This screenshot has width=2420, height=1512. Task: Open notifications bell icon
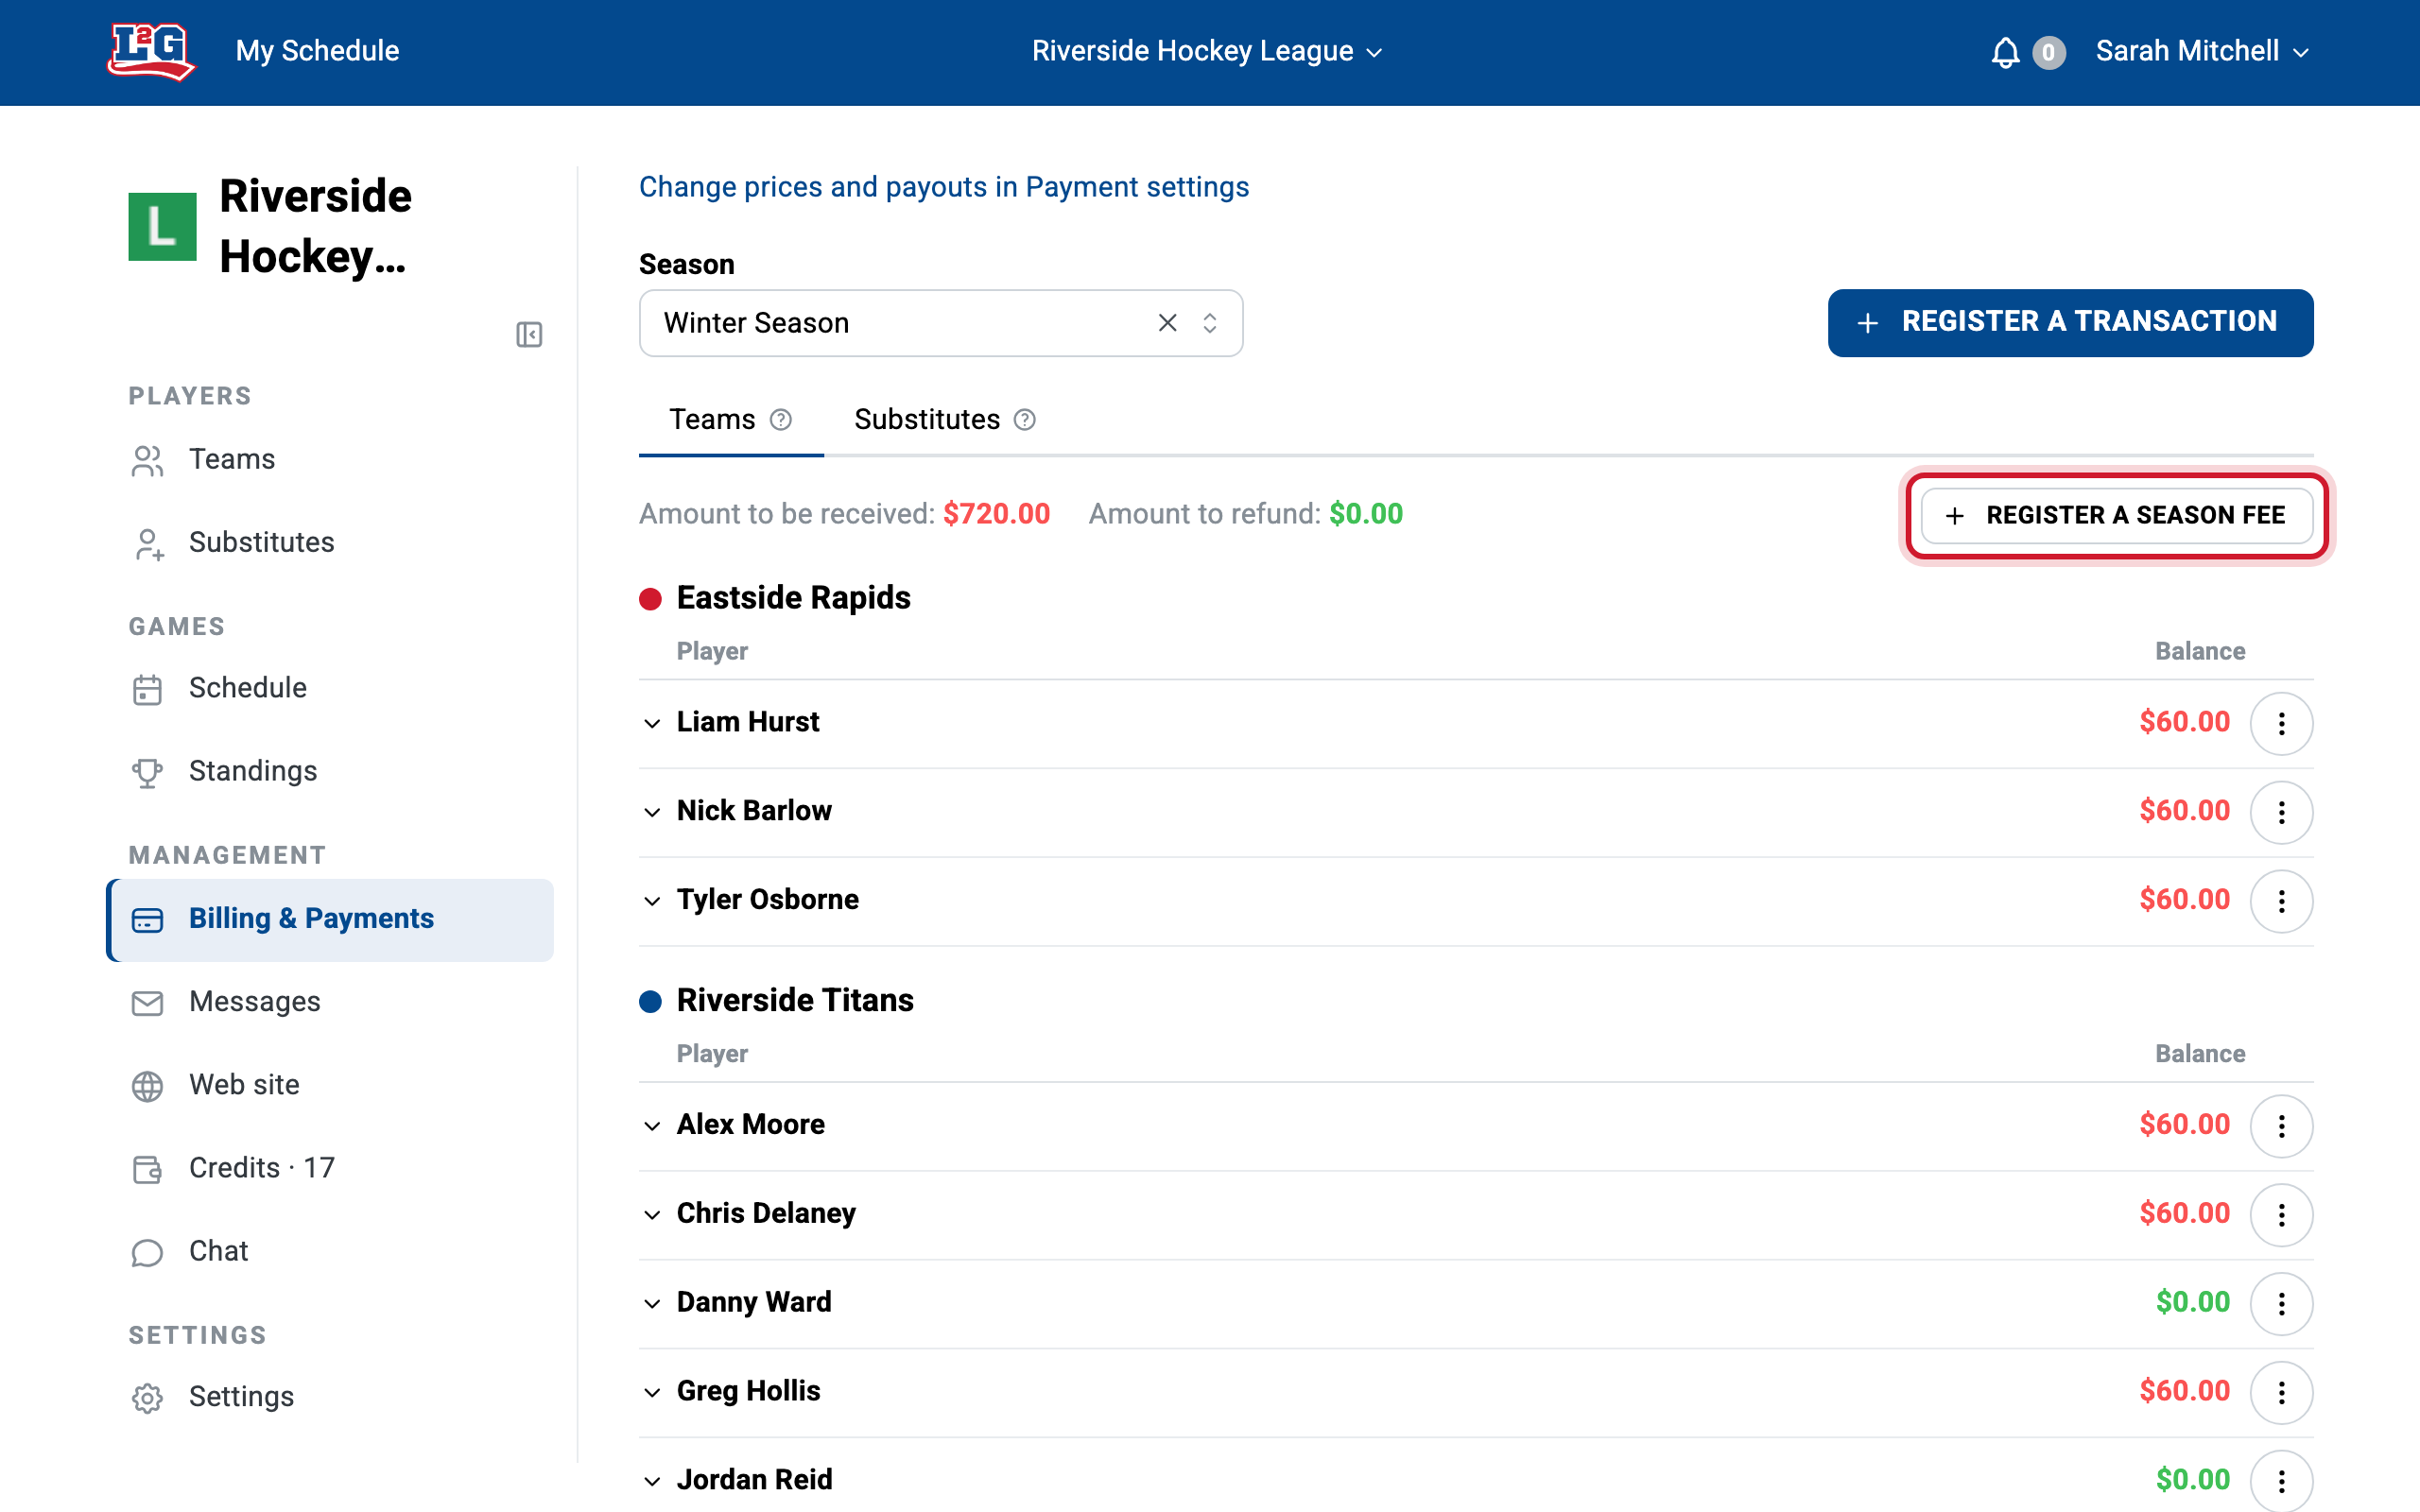[x=2005, y=52]
